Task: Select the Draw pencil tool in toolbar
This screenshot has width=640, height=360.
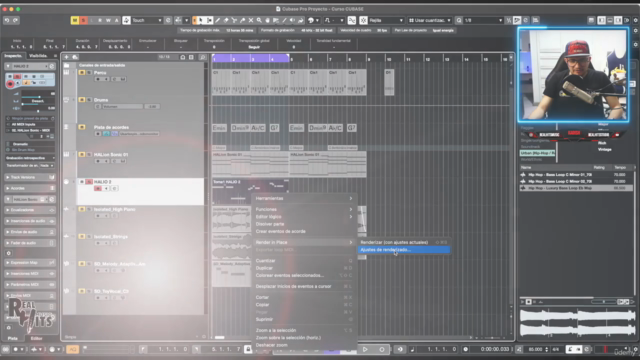Action: point(218,20)
